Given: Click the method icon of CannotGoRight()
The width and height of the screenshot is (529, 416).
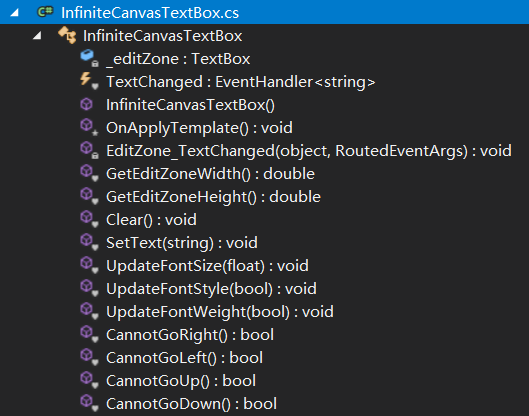Looking at the screenshot, I should coord(89,334).
